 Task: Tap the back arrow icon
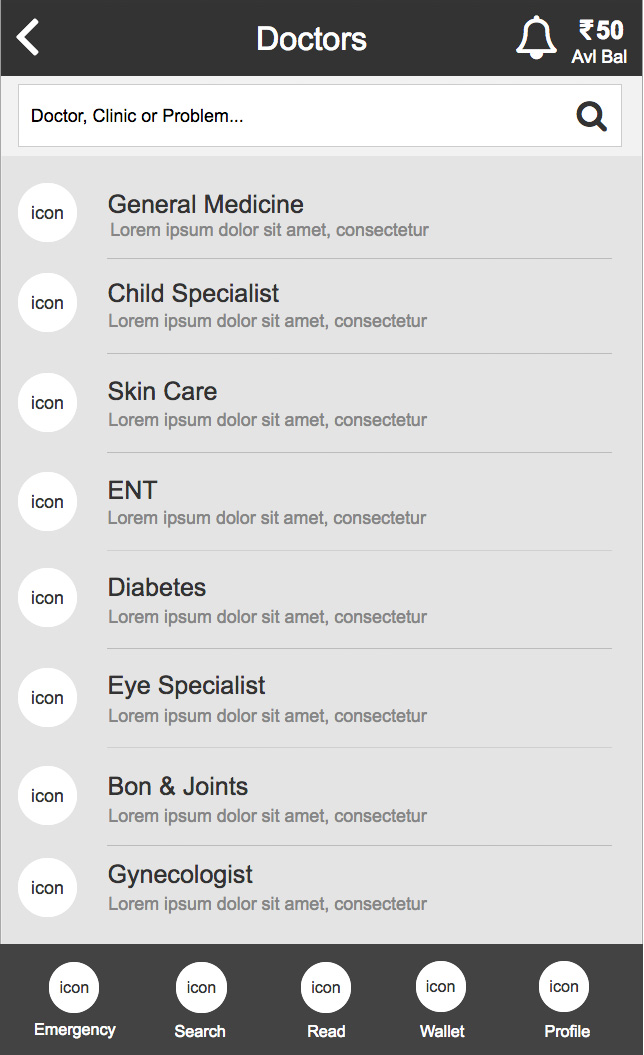pyautogui.click(x=29, y=38)
